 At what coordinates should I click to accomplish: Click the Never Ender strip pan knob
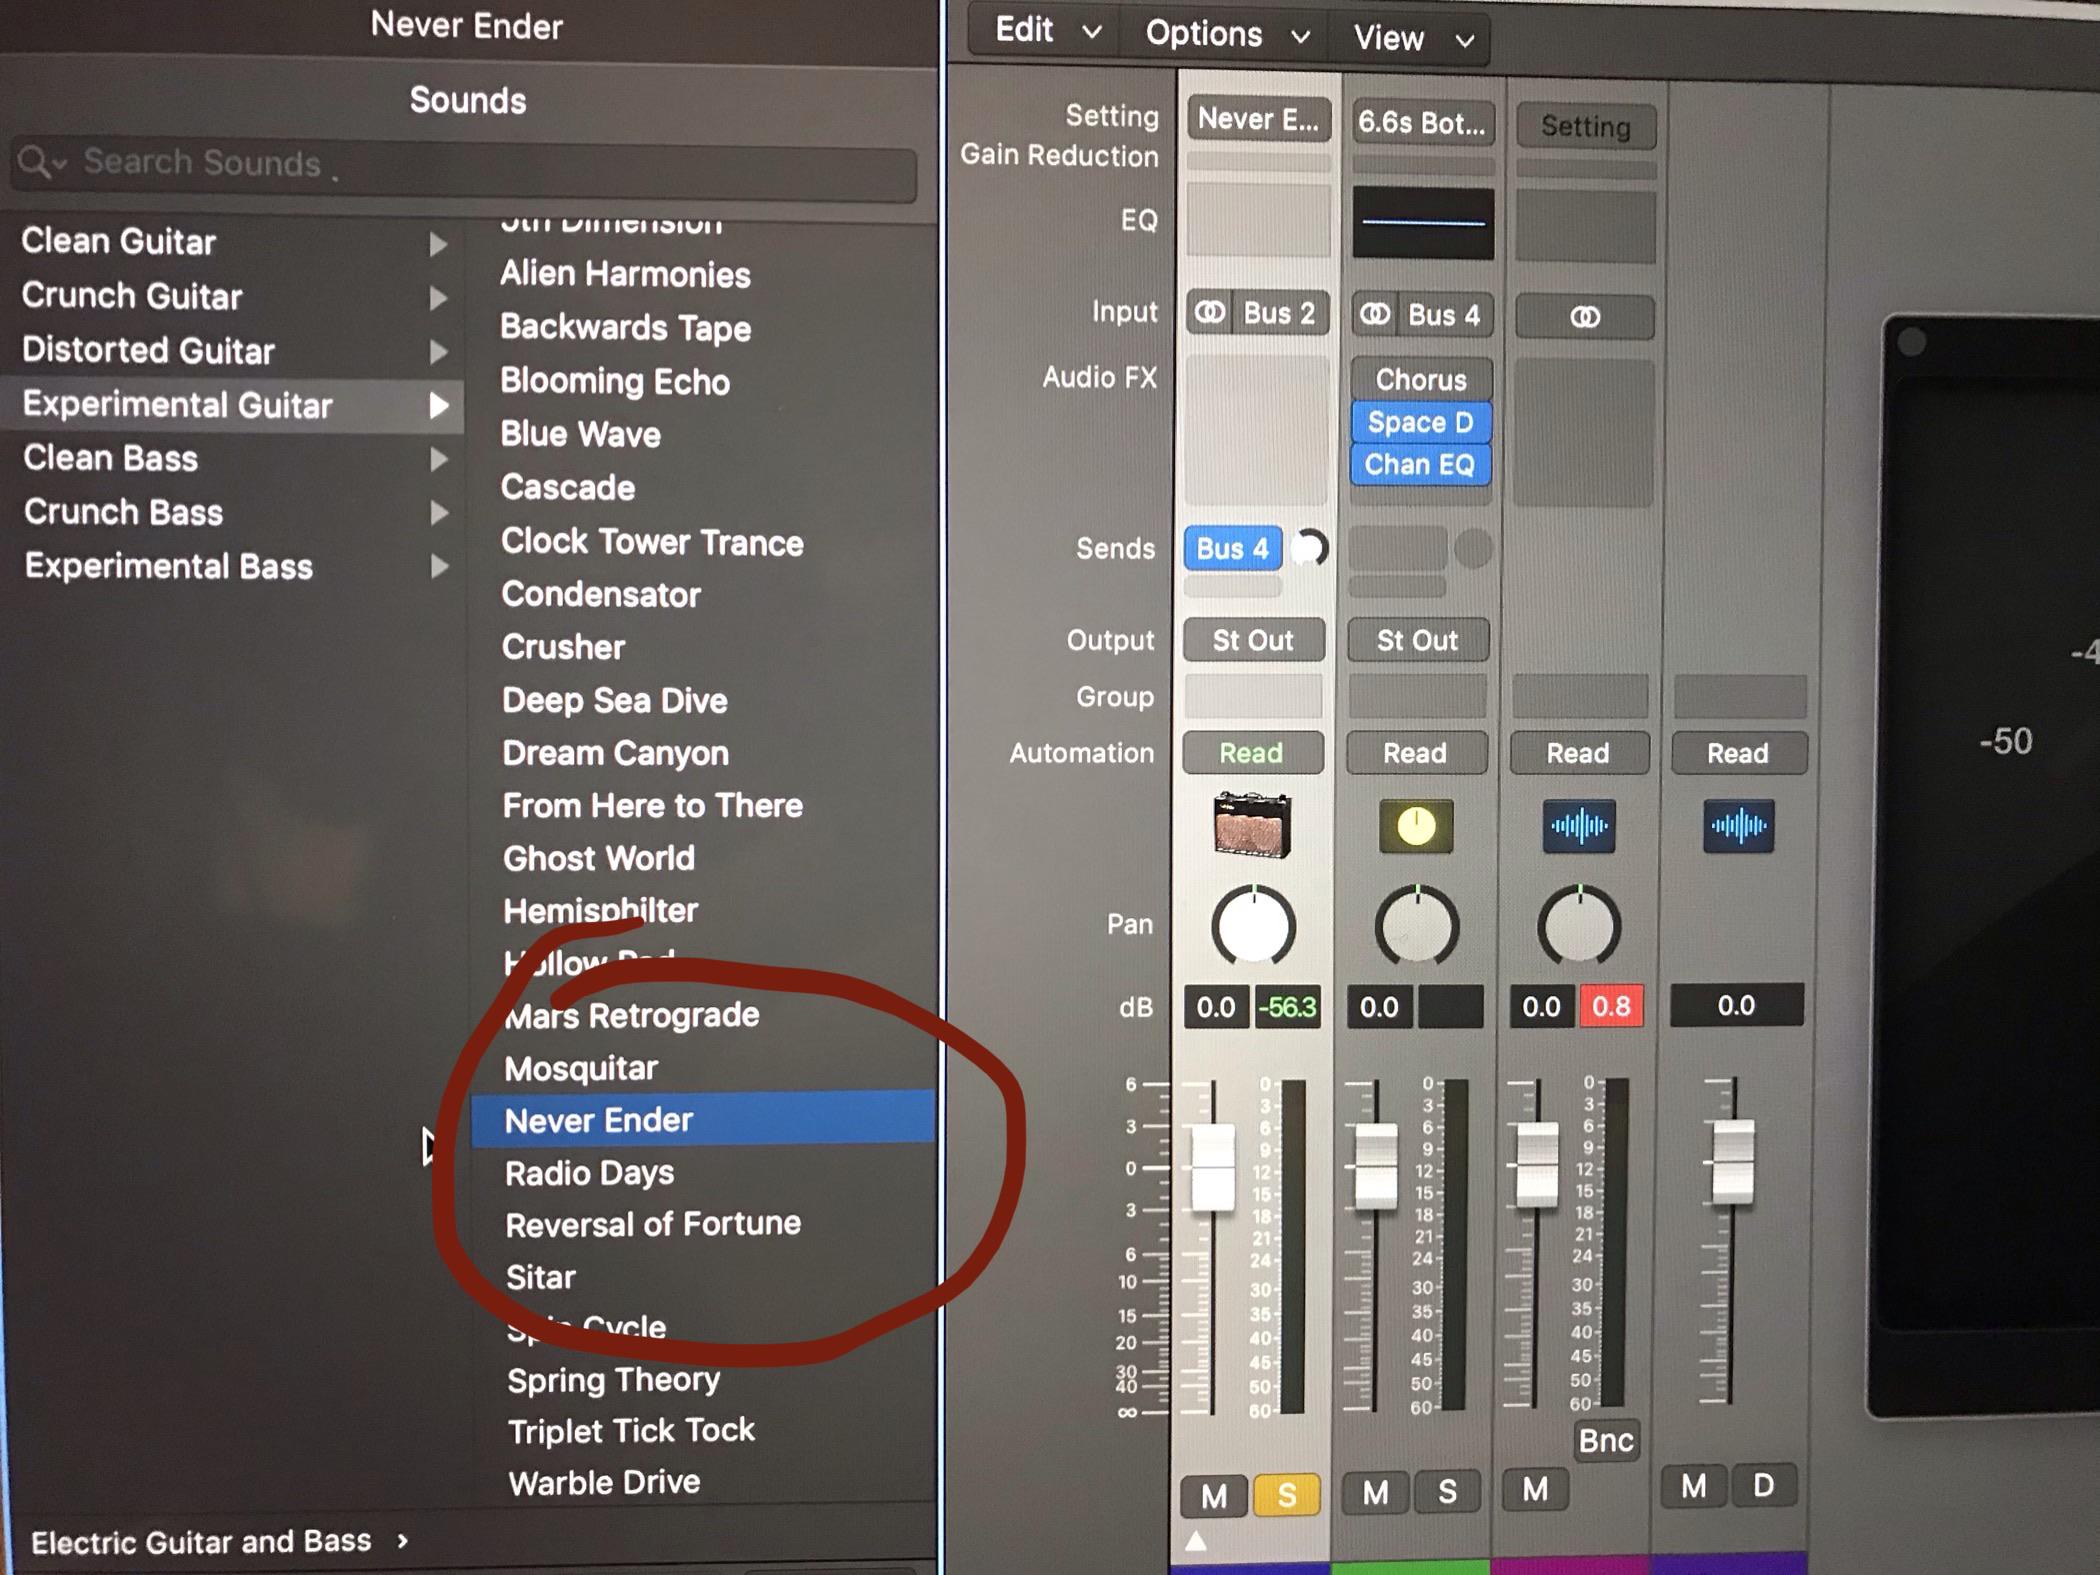tap(1253, 926)
